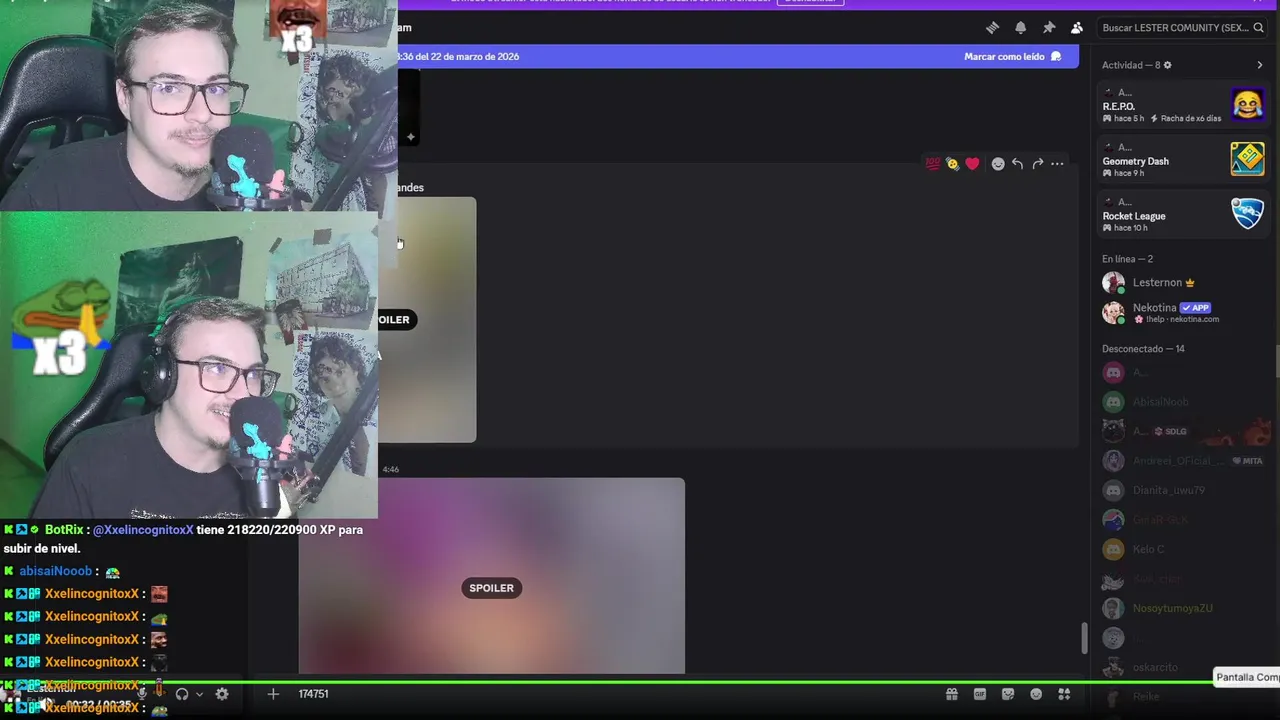Open the Rocket League activity card

[x=1183, y=215]
